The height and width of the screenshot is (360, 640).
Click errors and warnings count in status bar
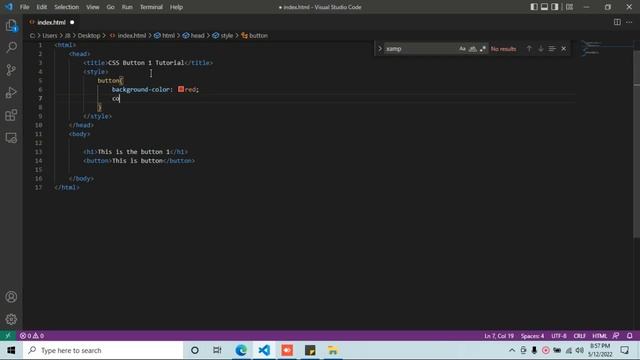[32, 336]
